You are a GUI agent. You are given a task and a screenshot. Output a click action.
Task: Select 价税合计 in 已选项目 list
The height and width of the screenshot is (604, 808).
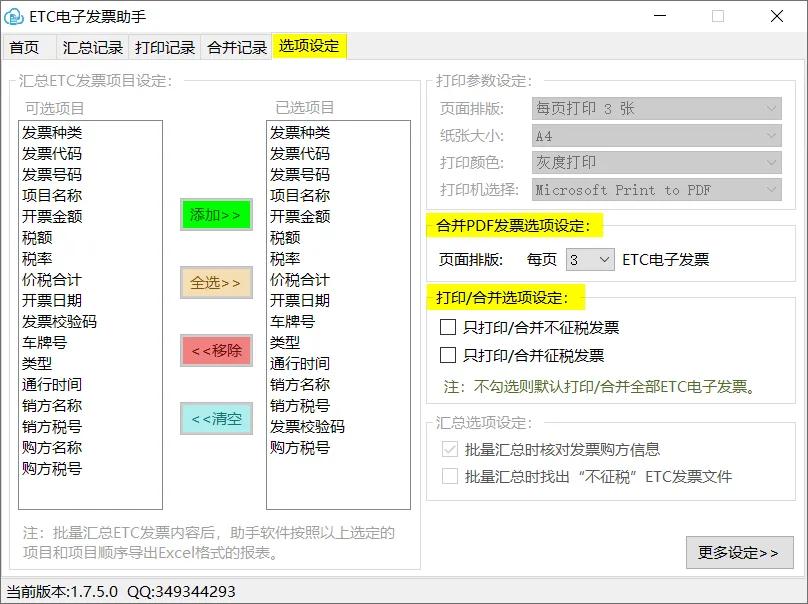click(300, 280)
